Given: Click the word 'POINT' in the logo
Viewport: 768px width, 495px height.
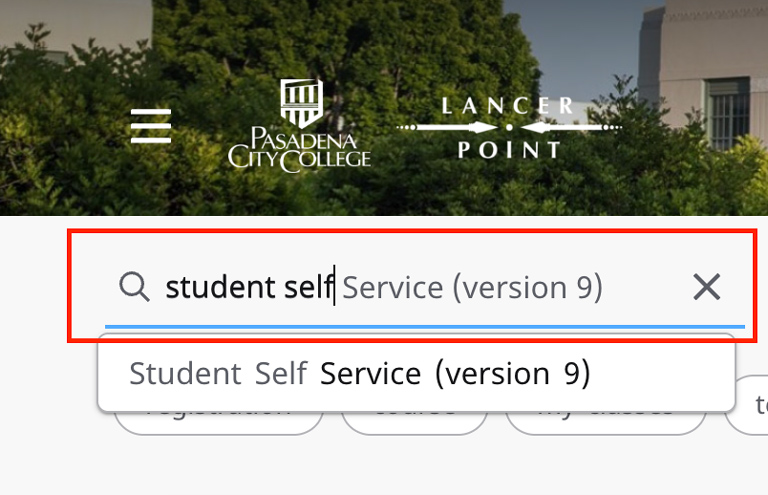Looking at the screenshot, I should [509, 151].
